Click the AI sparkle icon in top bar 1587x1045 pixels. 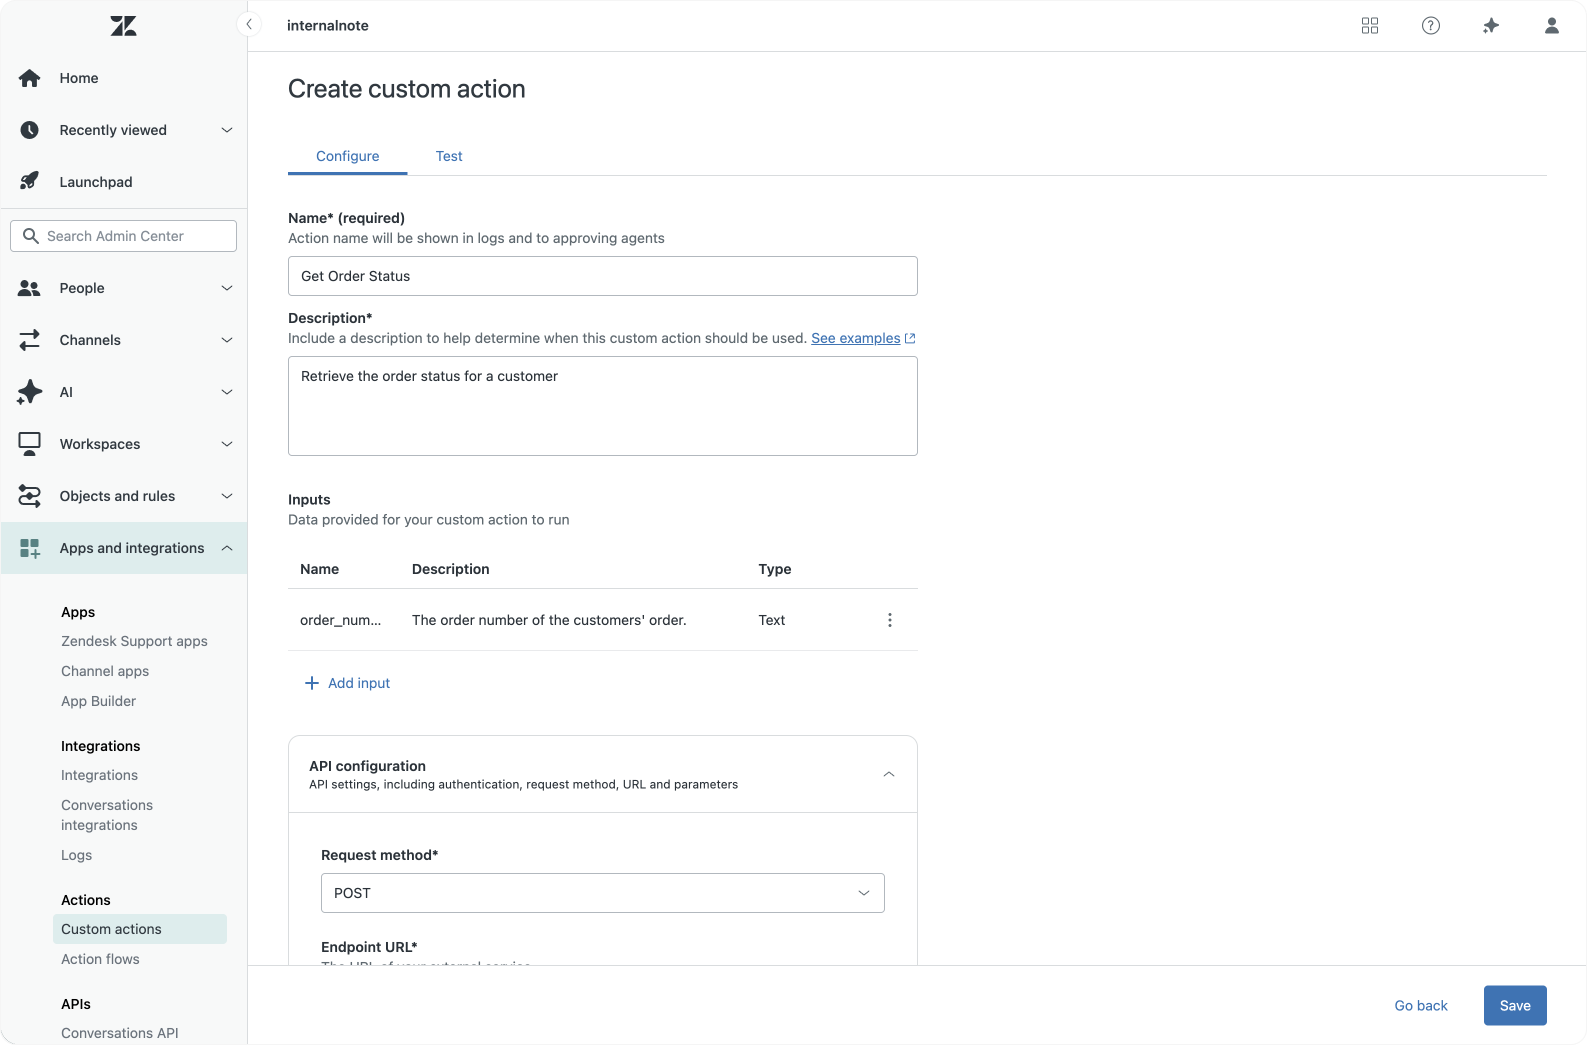(x=1491, y=26)
